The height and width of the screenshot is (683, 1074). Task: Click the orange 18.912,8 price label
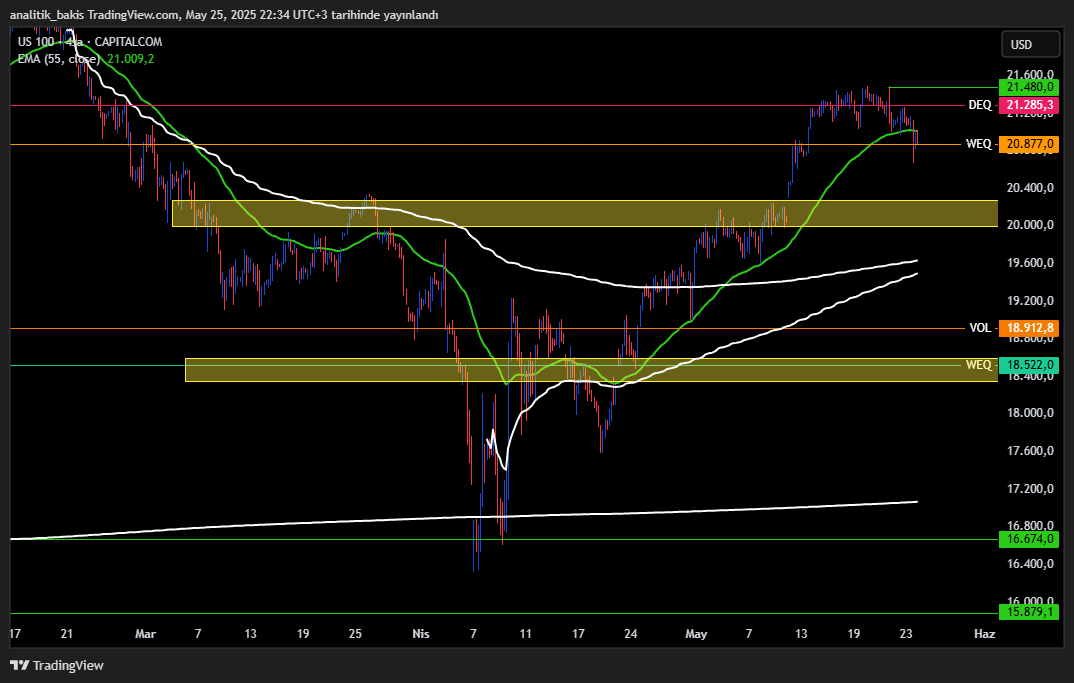(1029, 328)
